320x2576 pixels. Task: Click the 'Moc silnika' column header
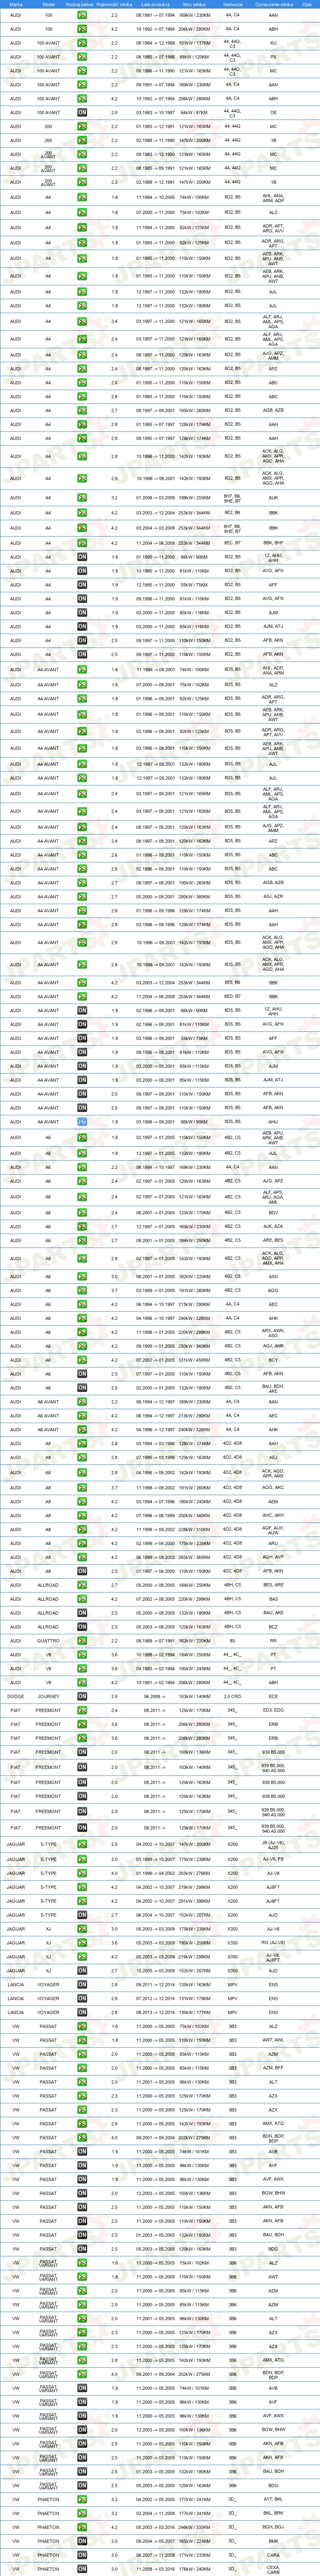(194, 4)
